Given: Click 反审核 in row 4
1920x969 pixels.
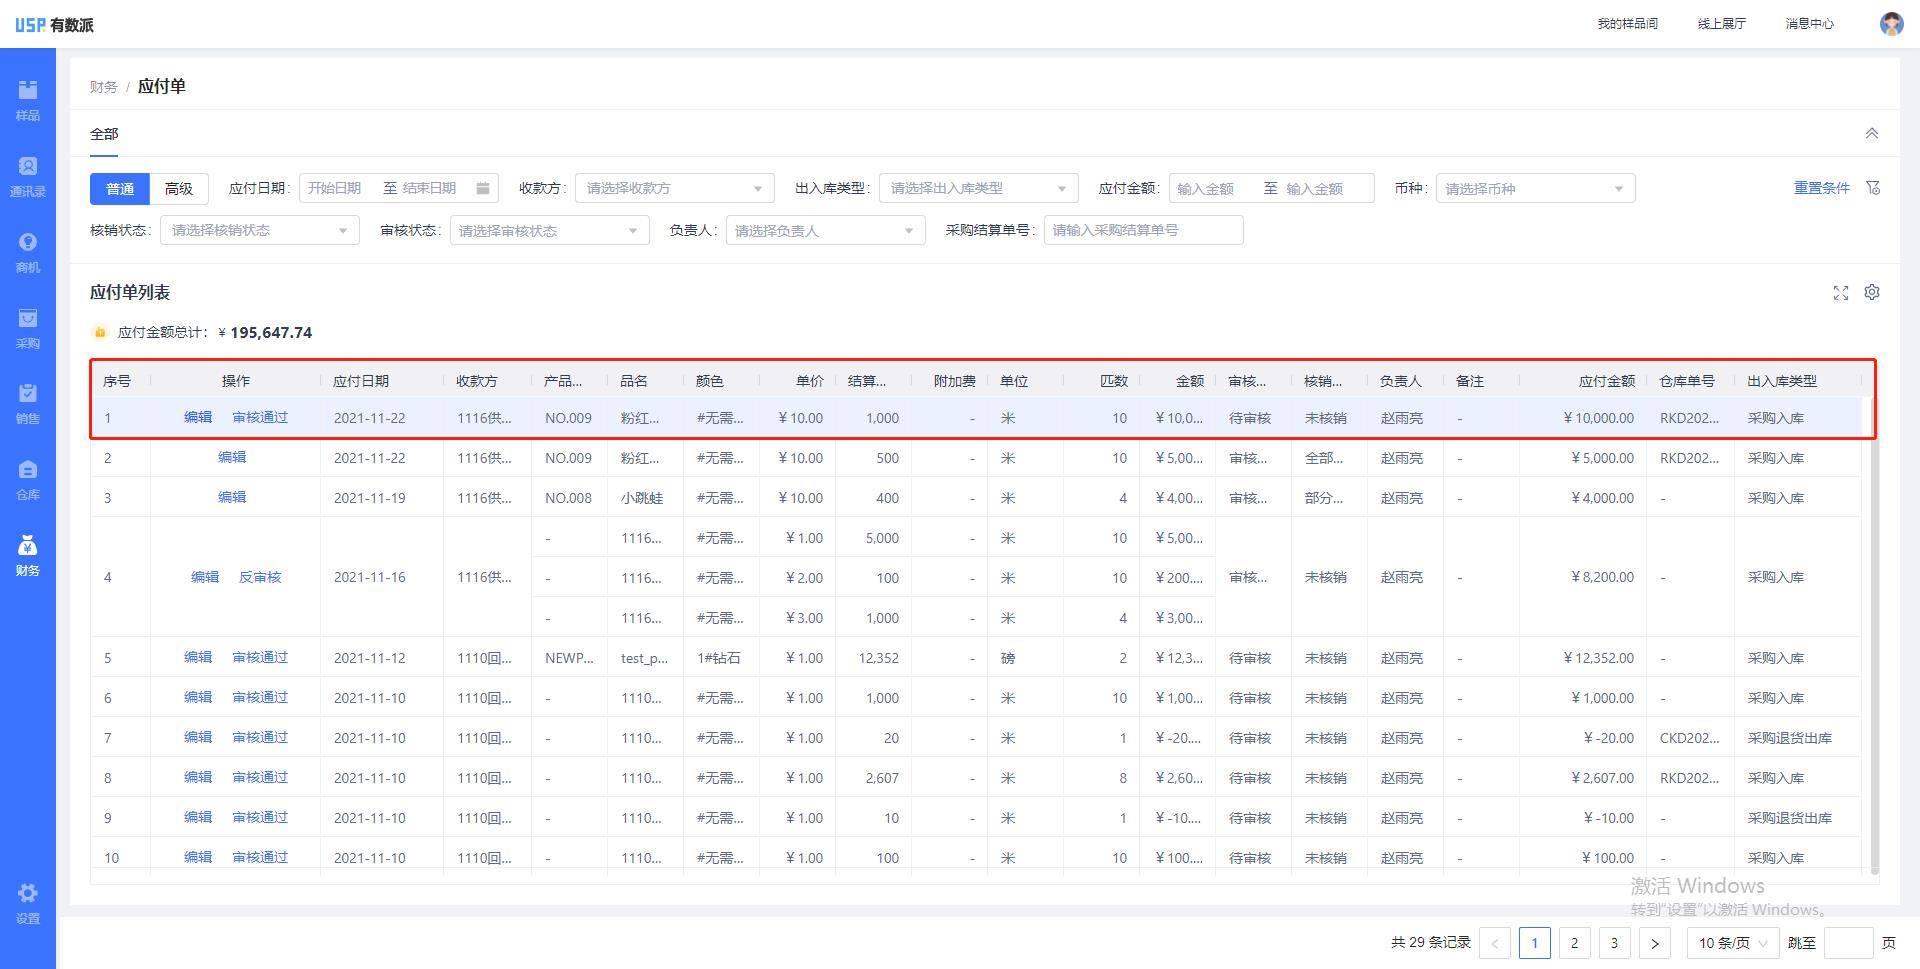Looking at the screenshot, I should point(260,577).
